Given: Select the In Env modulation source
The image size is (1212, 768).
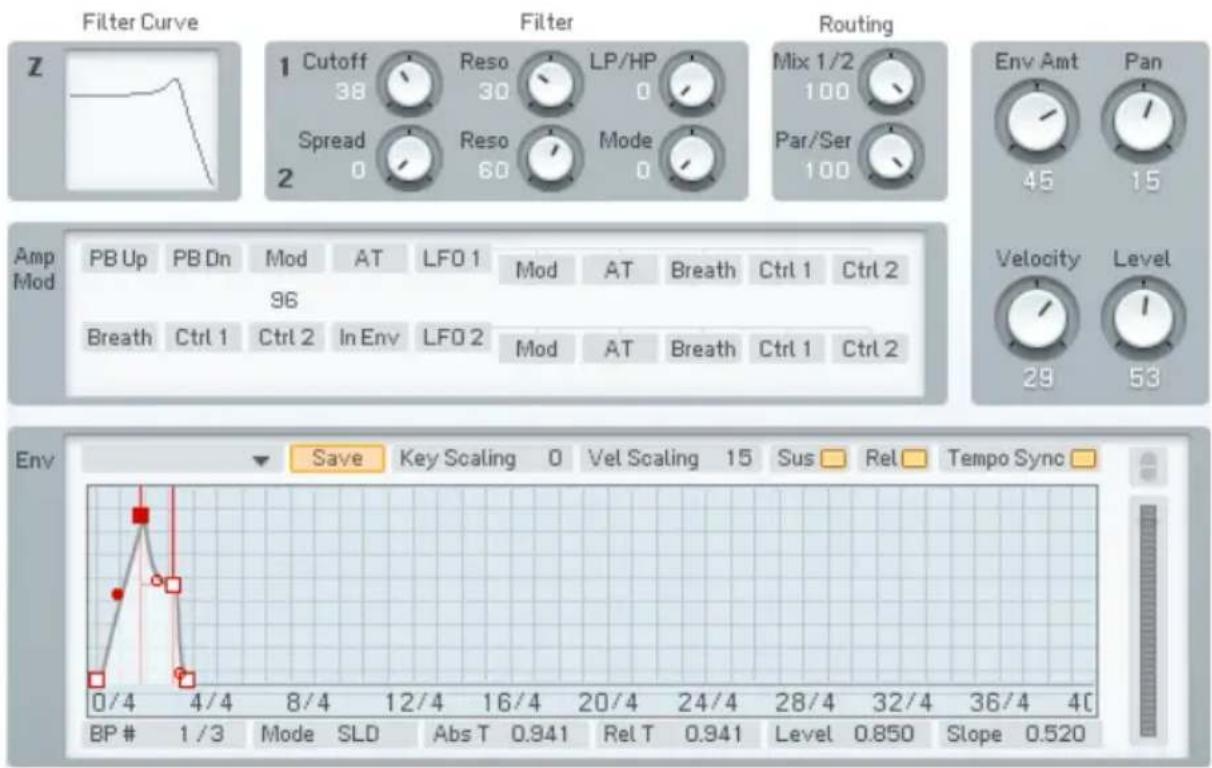Looking at the screenshot, I should (369, 337).
